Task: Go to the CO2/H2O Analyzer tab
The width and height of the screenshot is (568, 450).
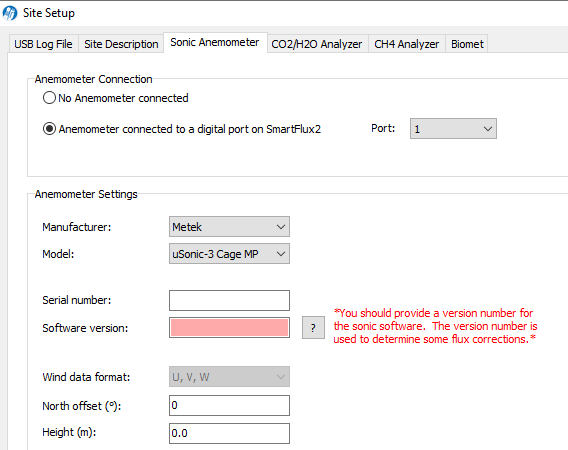Action: pos(317,44)
